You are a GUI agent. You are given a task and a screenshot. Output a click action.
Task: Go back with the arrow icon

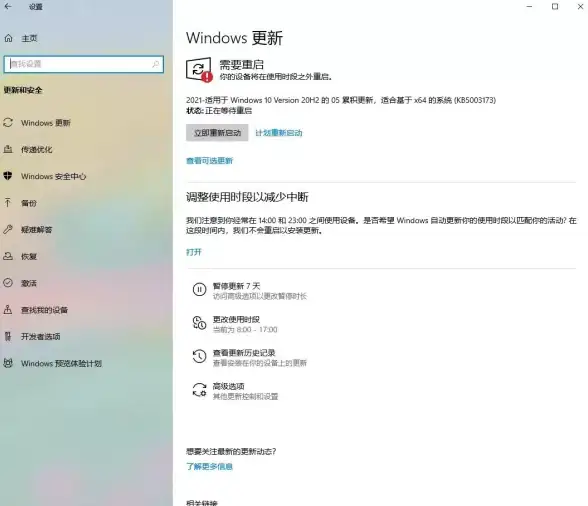coord(8,6)
